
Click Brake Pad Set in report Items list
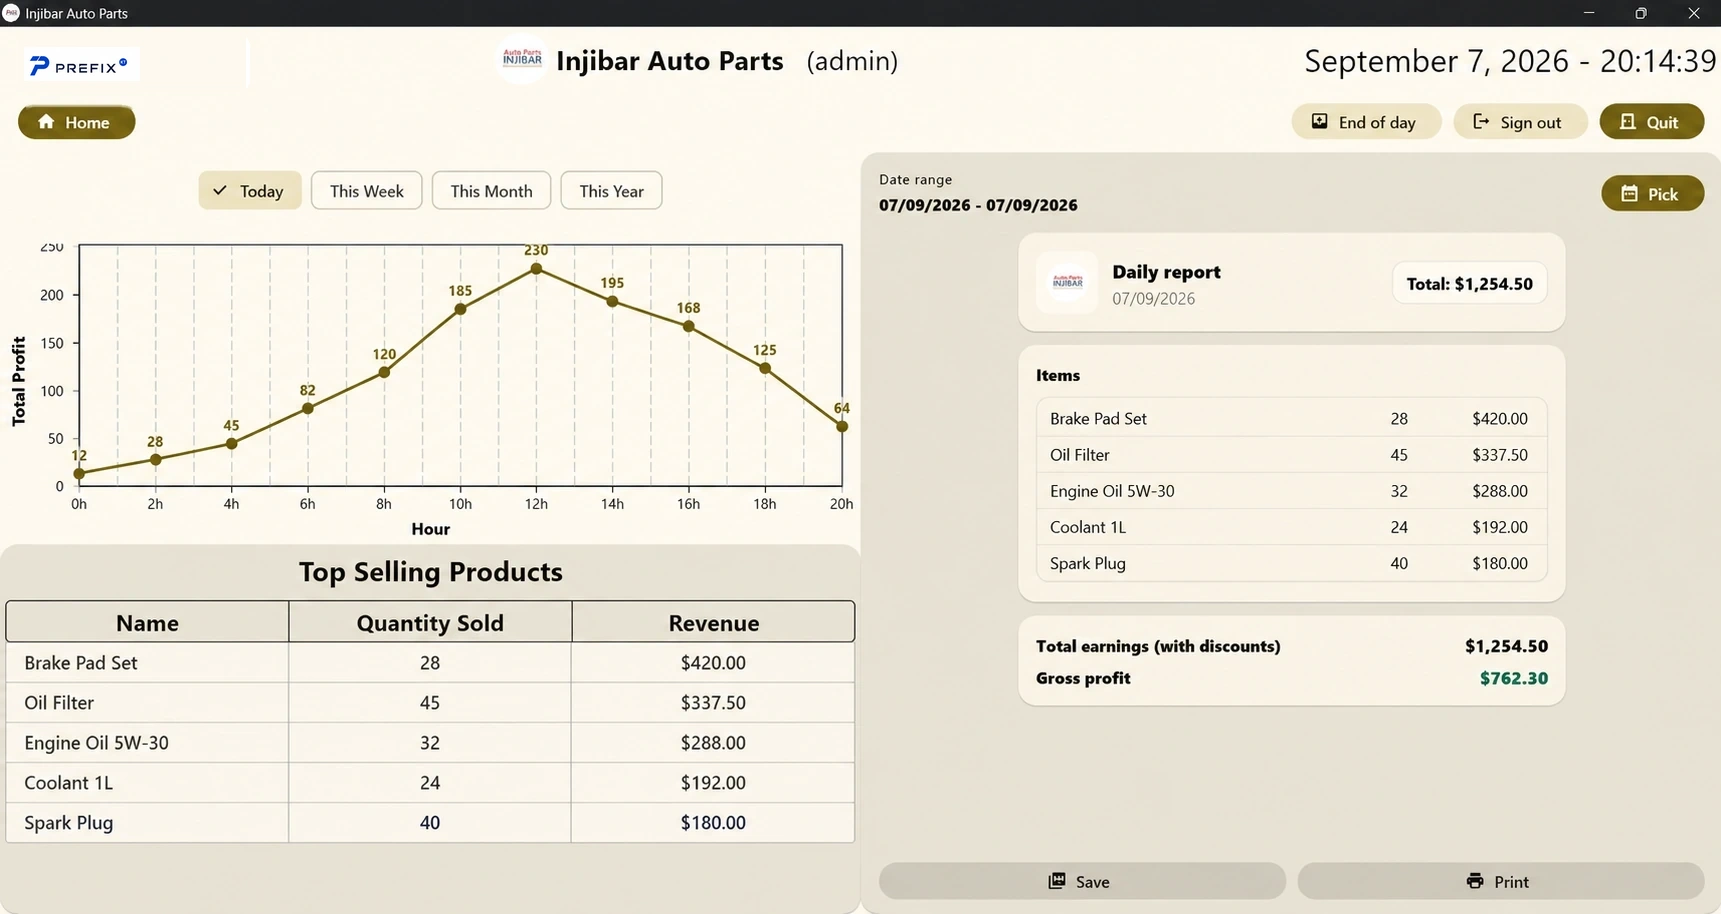1291,419
